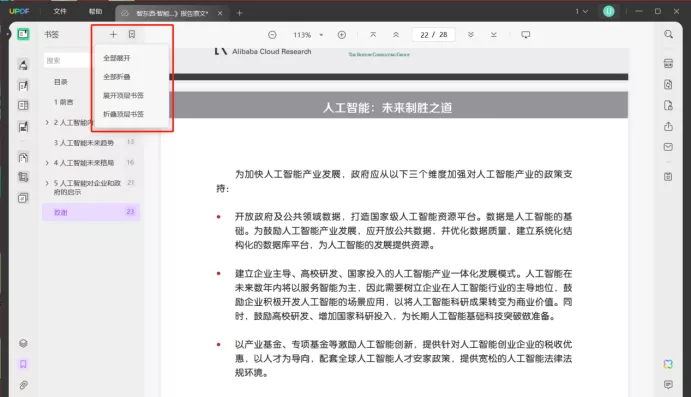Open the attachments paperclip icon
This screenshot has height=397, width=691.
pyautogui.click(x=23, y=385)
